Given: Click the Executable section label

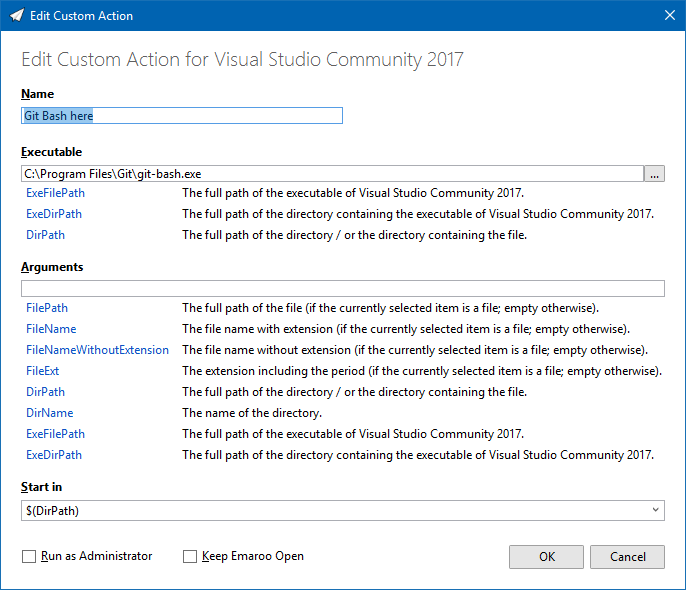Looking at the screenshot, I should click(x=52, y=152).
